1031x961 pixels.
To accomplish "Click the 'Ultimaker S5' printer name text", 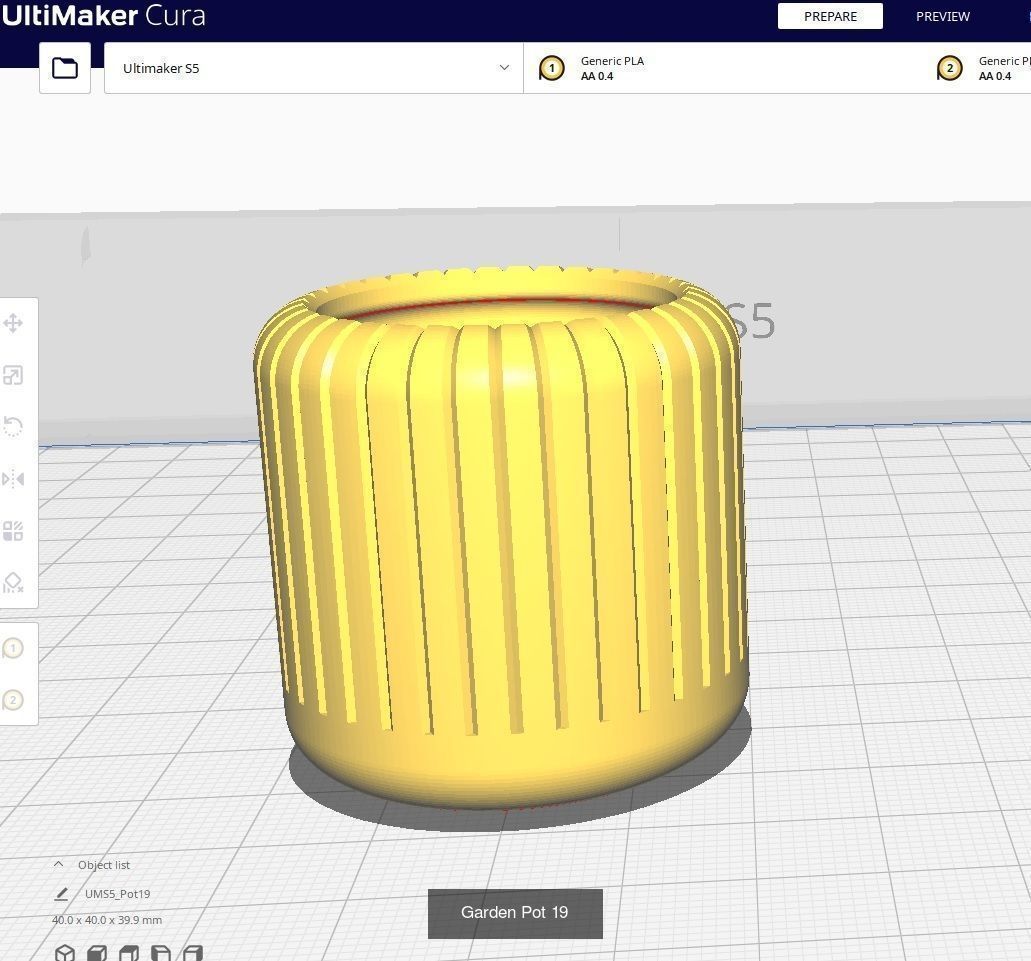I will click(x=161, y=68).
